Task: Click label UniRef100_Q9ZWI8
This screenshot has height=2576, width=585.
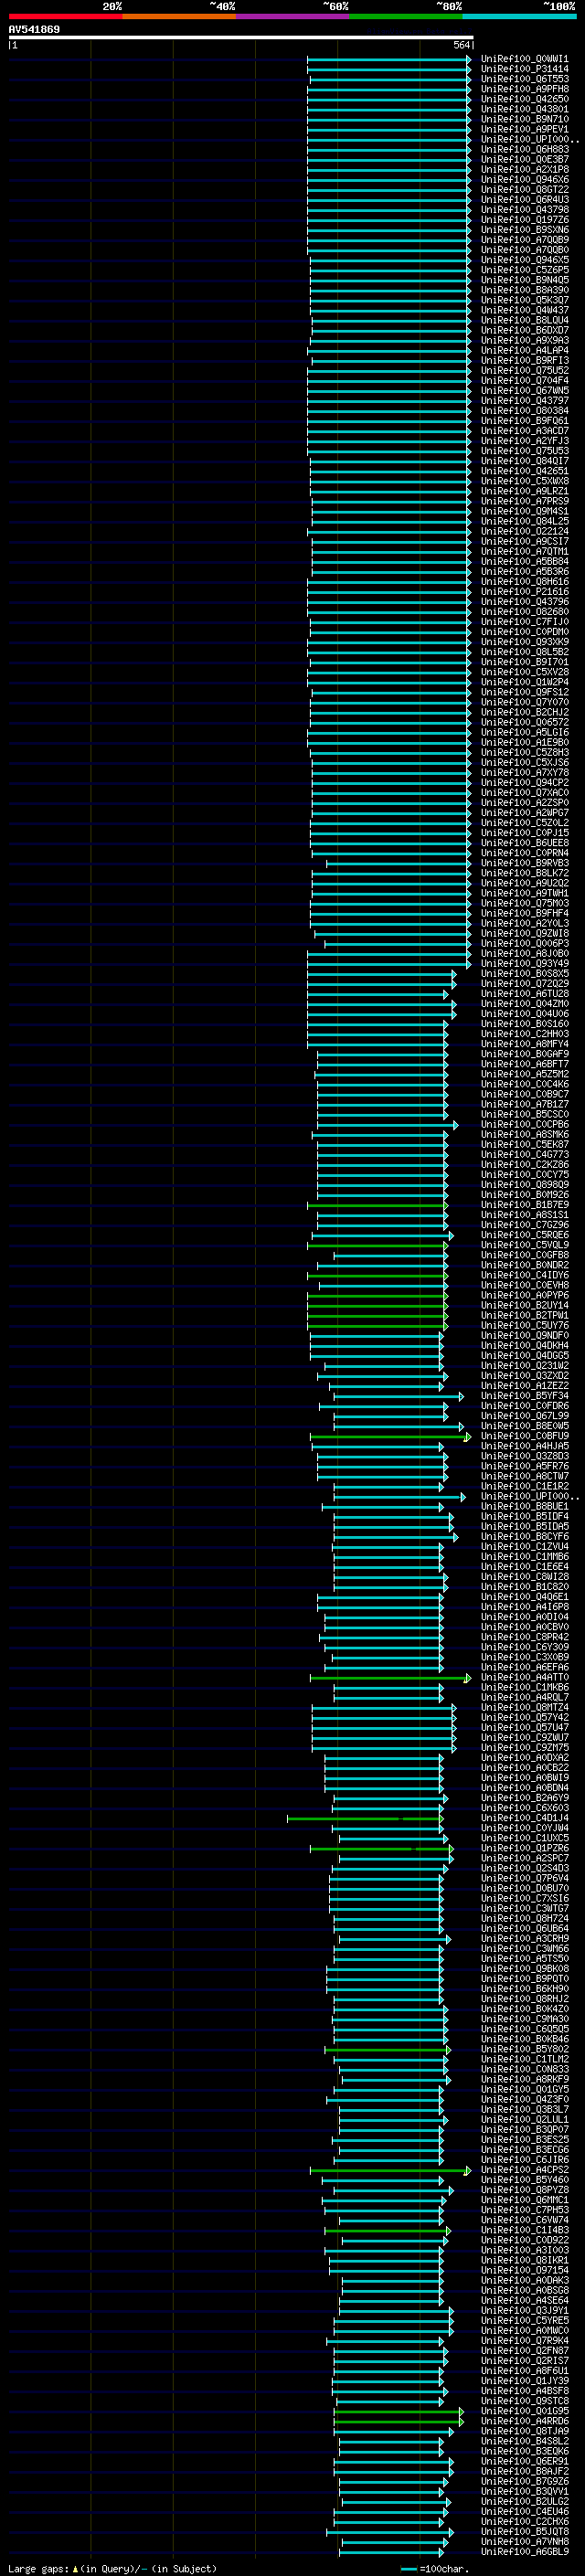Action: [x=524, y=933]
